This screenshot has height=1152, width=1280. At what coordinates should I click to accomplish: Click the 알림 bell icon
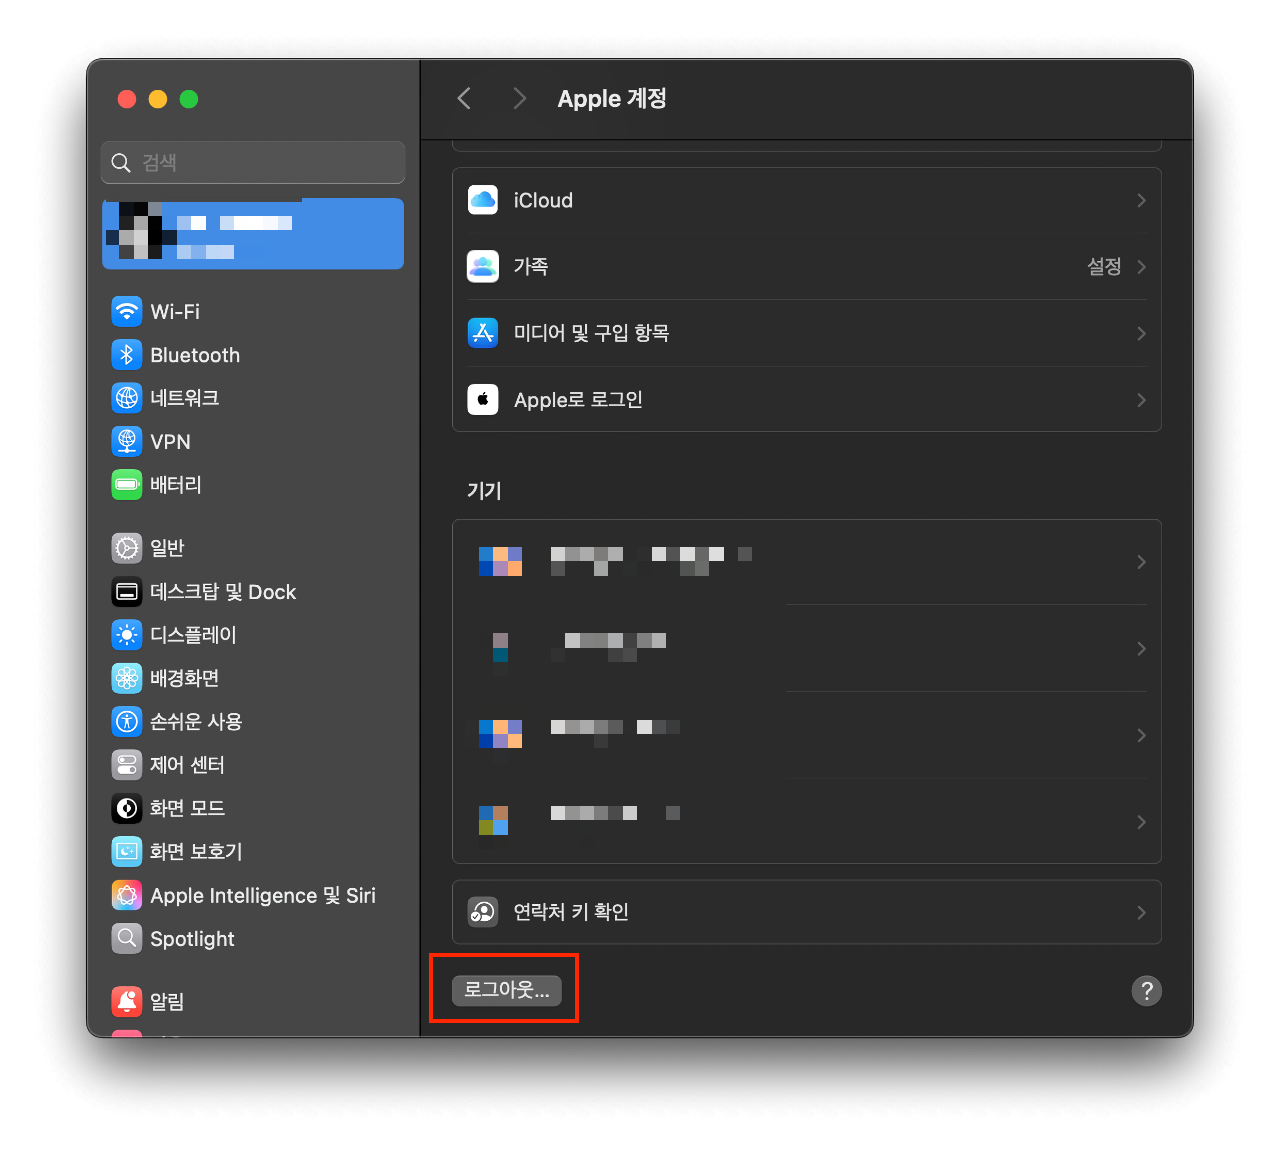pos(127,1001)
